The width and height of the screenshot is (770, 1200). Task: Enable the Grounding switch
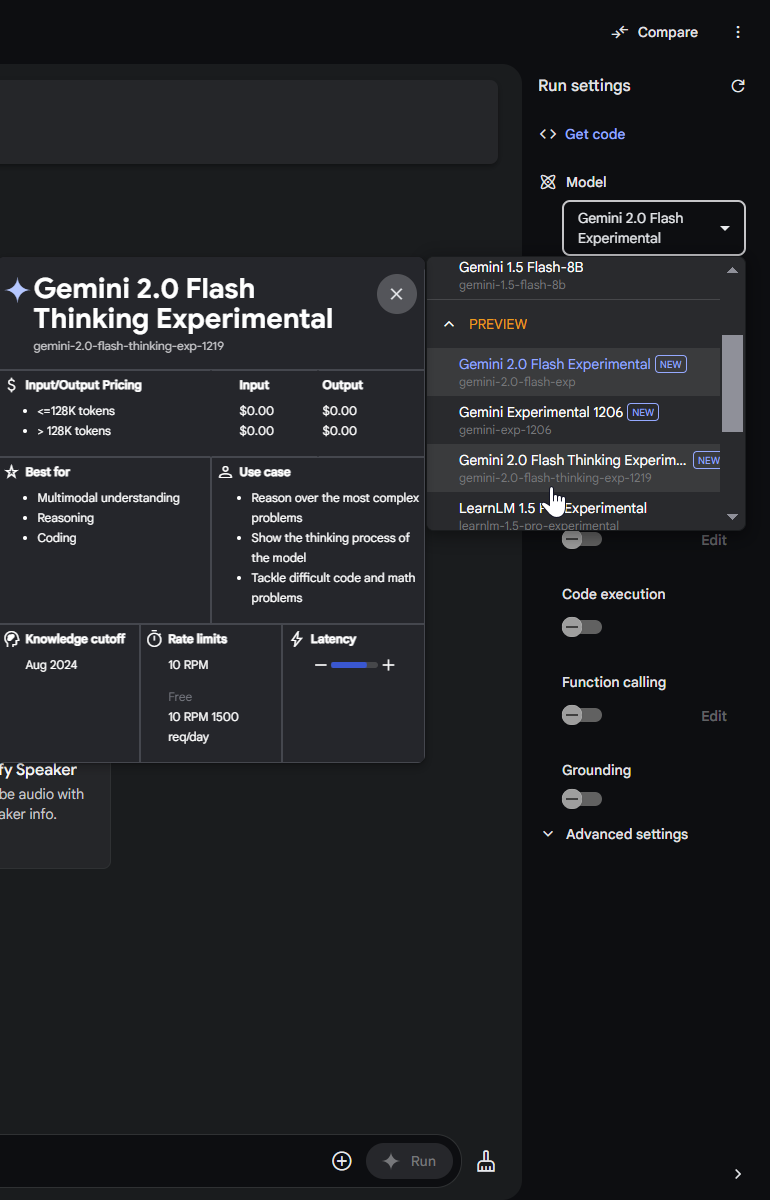coord(582,799)
